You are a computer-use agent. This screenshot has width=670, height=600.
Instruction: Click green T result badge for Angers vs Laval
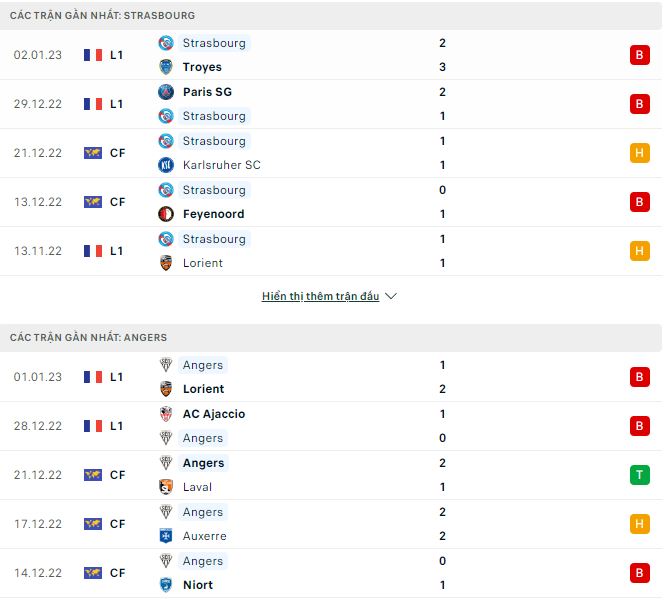[x=639, y=475]
